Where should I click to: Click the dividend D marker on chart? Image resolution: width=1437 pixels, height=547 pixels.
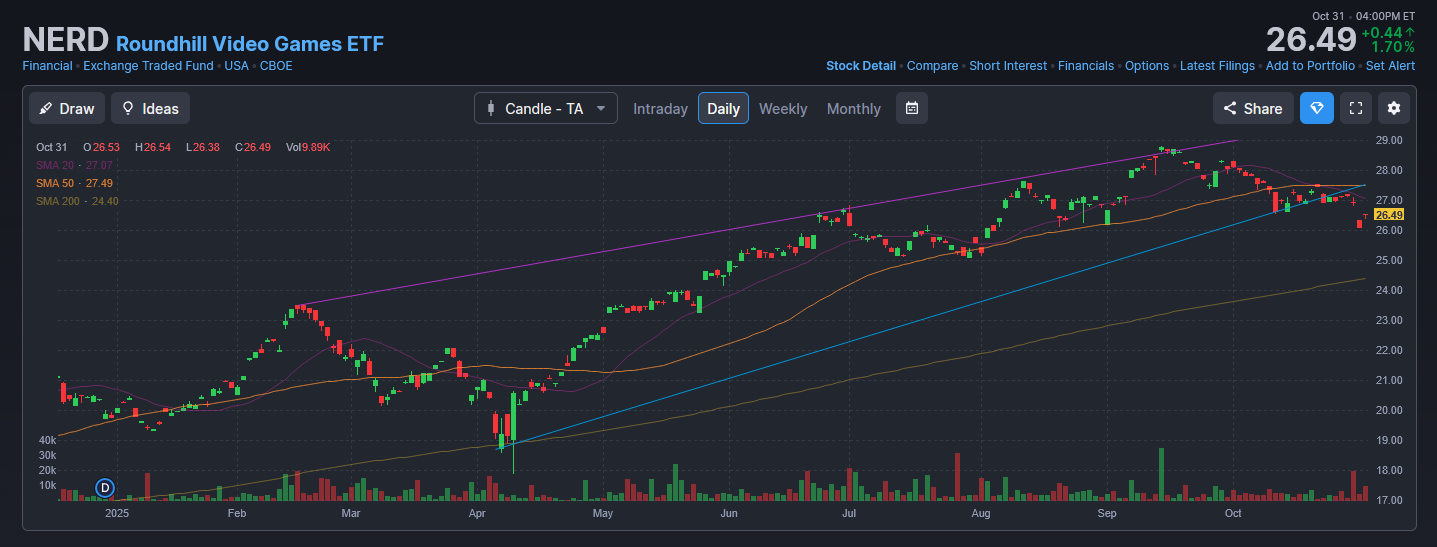[x=105, y=488]
